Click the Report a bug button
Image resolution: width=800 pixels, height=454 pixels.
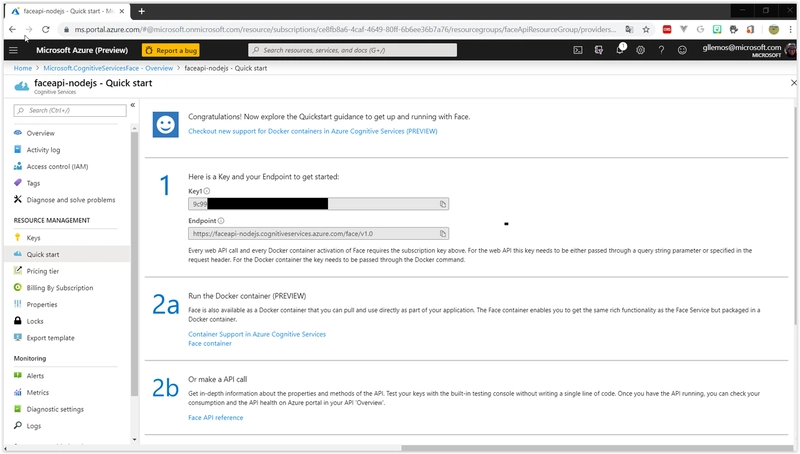click(x=171, y=51)
